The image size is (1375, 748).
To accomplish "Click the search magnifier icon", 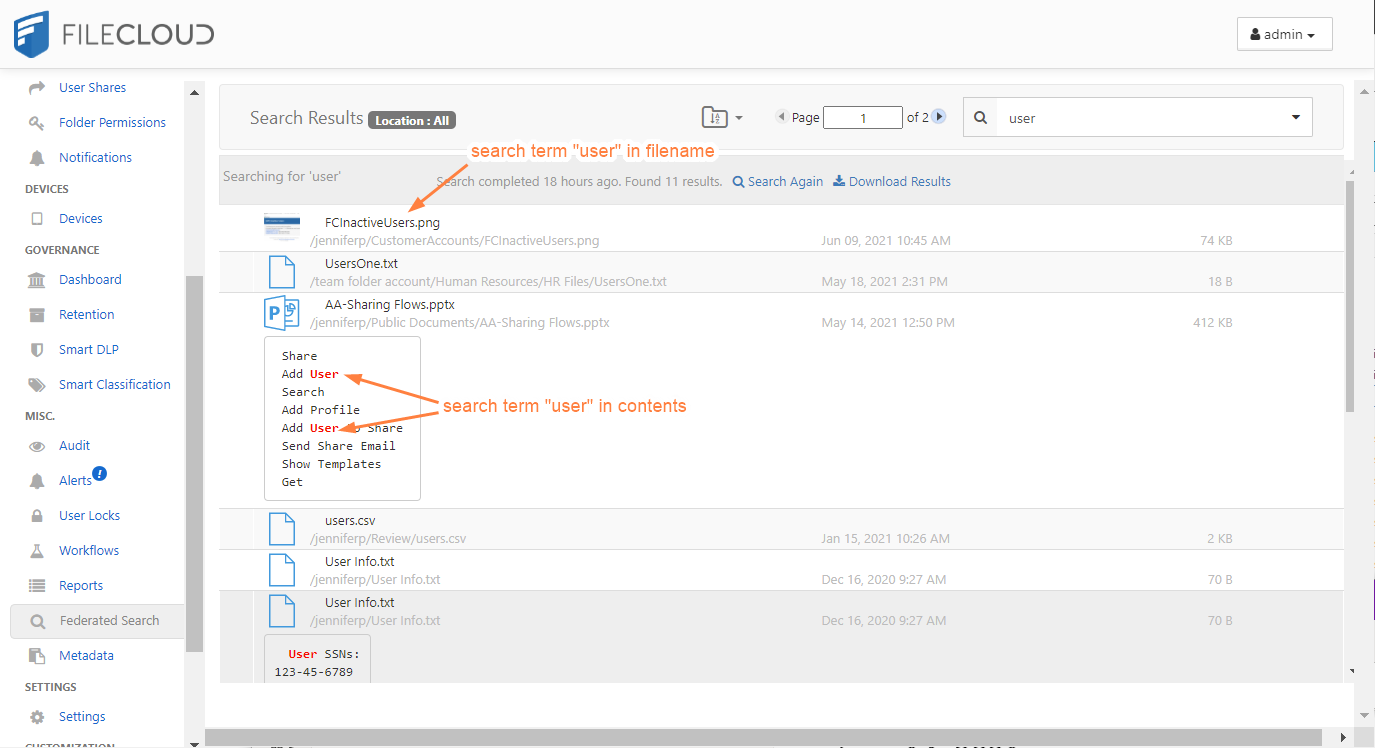I will [980, 118].
